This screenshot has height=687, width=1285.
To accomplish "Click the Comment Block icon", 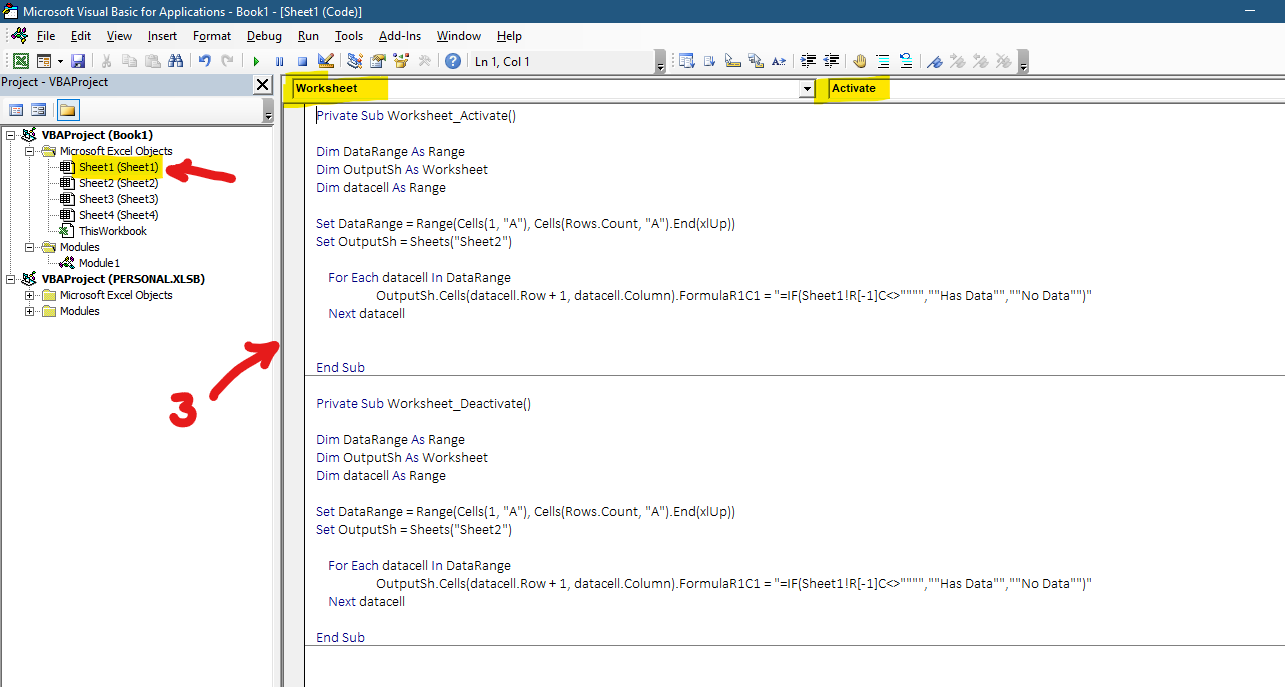I will pyautogui.click(x=883, y=61).
